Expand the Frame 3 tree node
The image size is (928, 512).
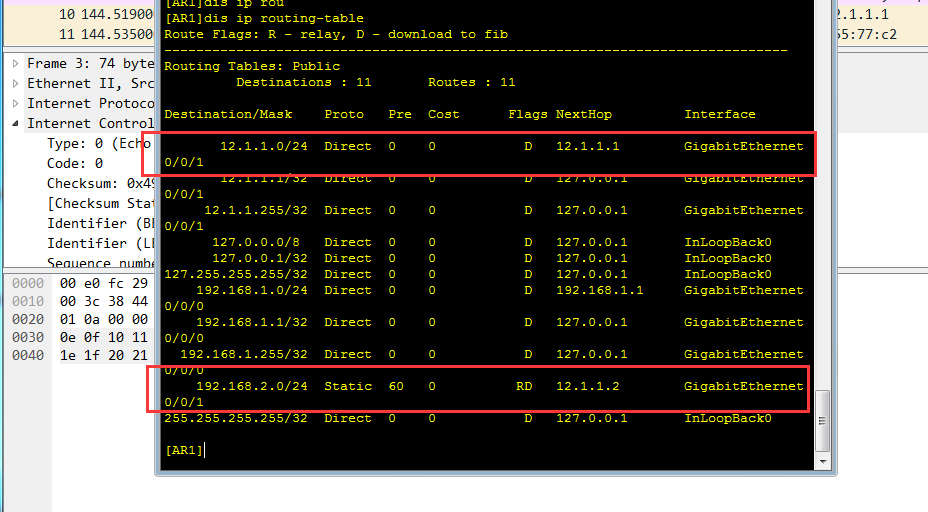click(x=16, y=63)
